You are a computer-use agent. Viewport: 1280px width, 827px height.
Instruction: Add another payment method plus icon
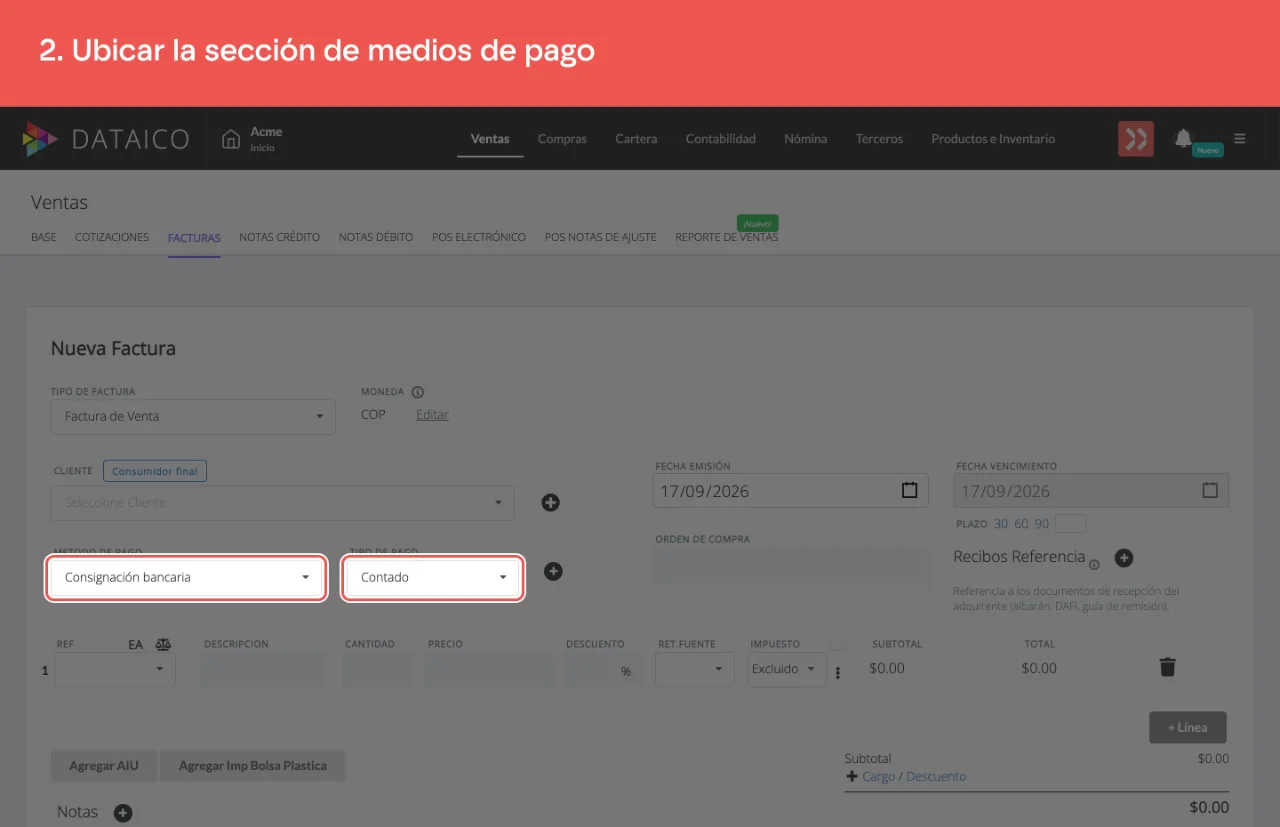pos(553,571)
